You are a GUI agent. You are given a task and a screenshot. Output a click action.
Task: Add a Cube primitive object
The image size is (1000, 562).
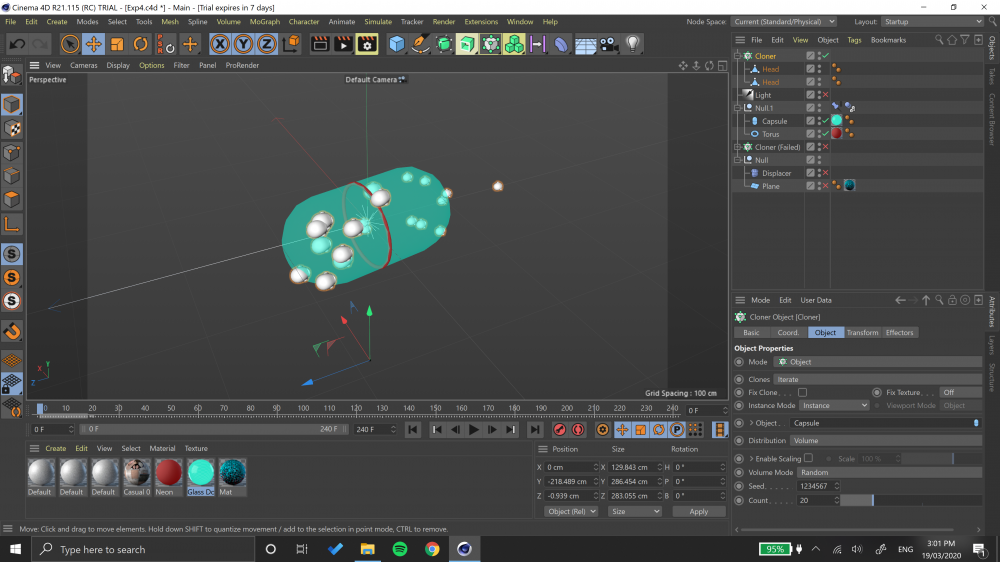pos(397,43)
